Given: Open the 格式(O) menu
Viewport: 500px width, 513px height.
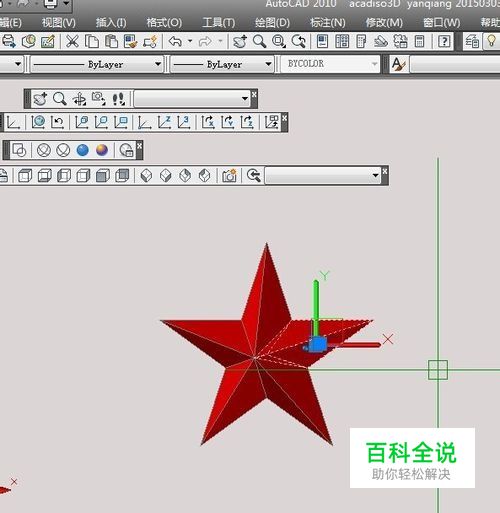Looking at the screenshot, I should (x=164, y=23).
